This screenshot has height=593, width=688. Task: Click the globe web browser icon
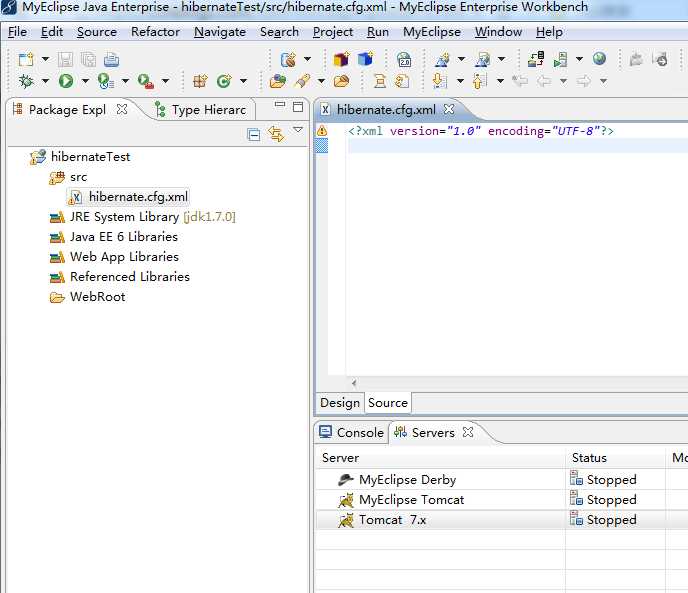599,58
